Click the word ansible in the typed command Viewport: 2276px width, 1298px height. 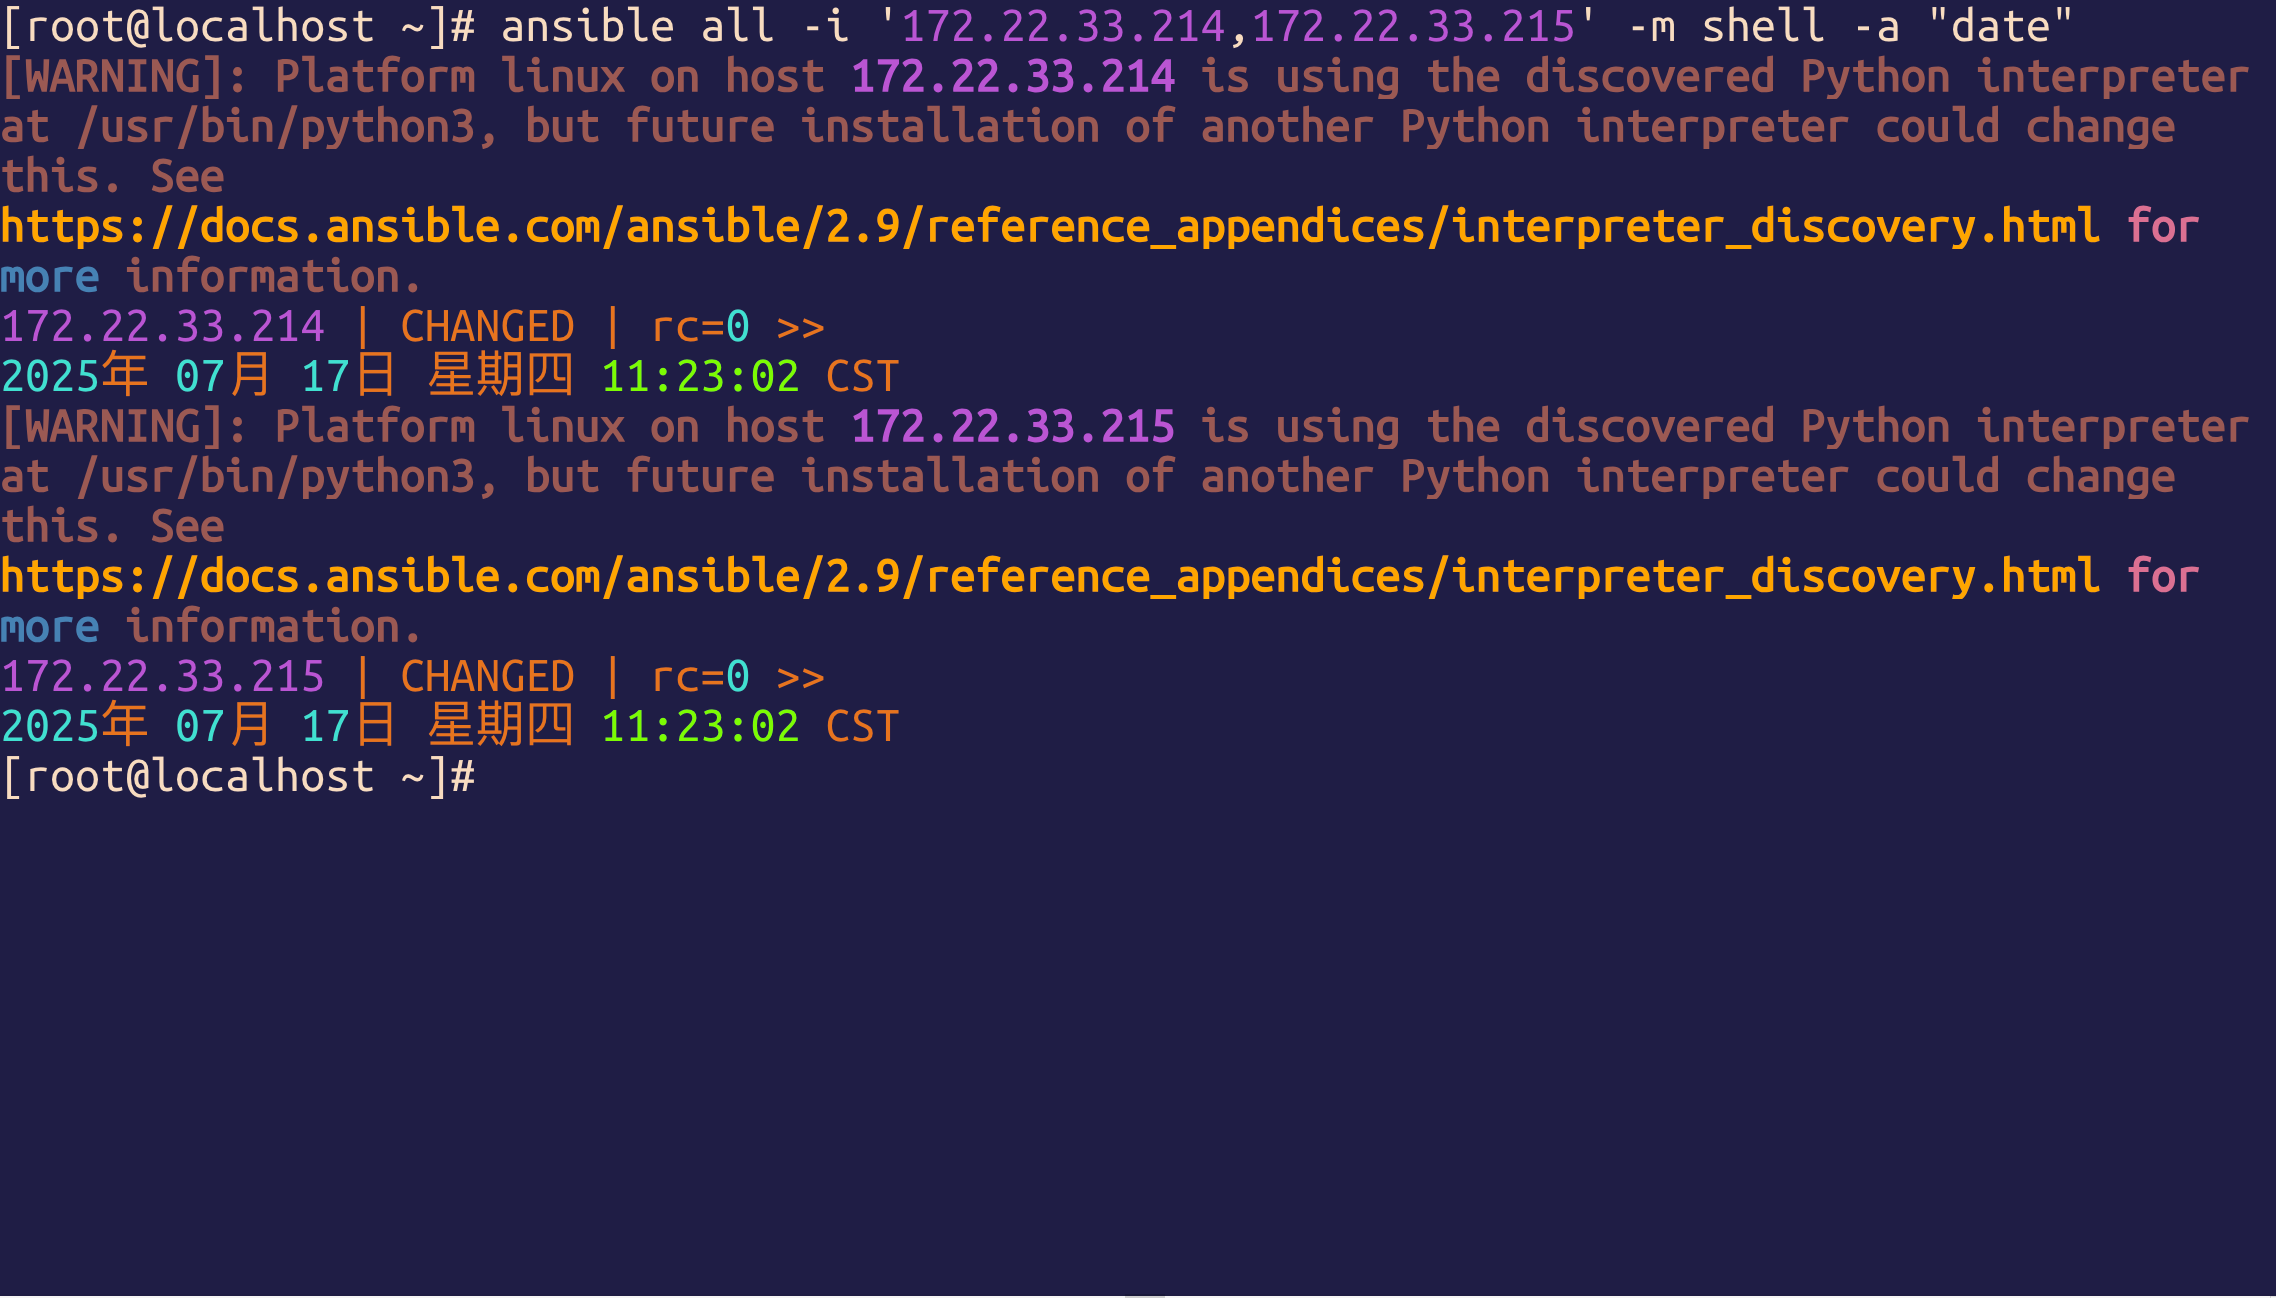[587, 27]
